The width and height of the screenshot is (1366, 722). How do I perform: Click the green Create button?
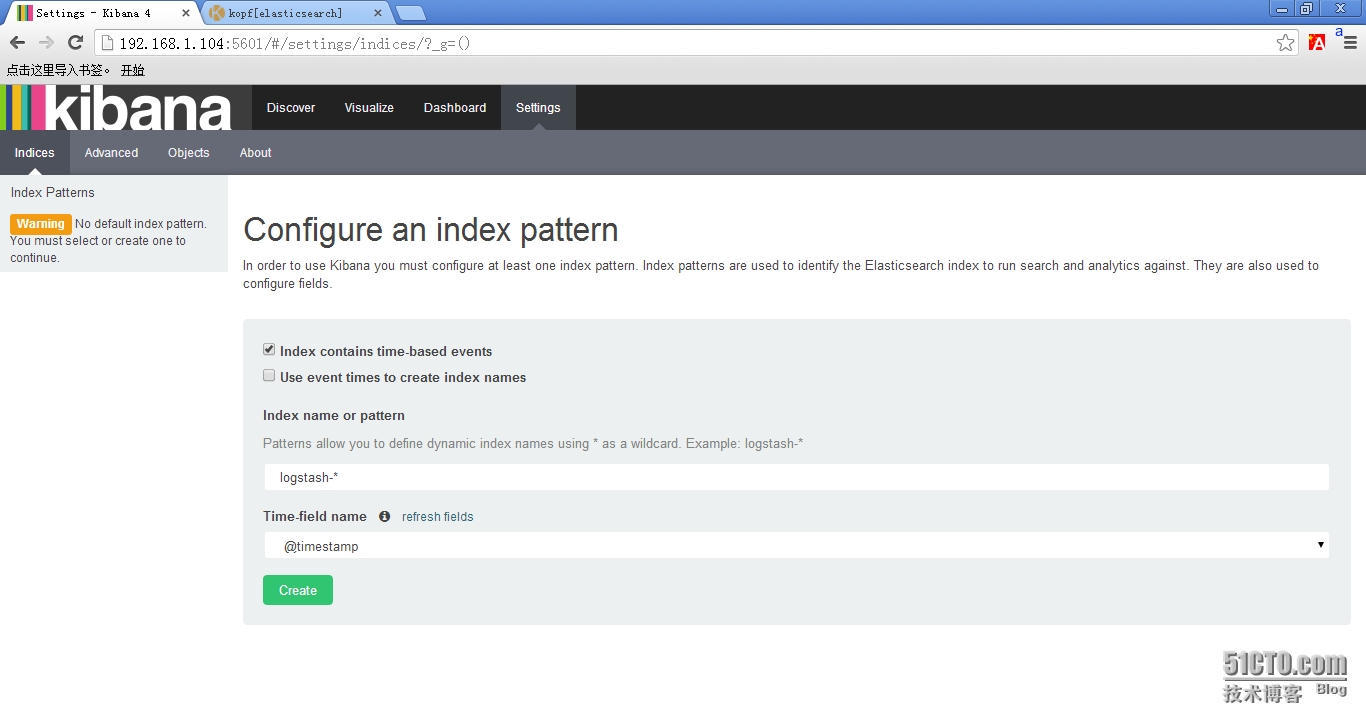(298, 590)
